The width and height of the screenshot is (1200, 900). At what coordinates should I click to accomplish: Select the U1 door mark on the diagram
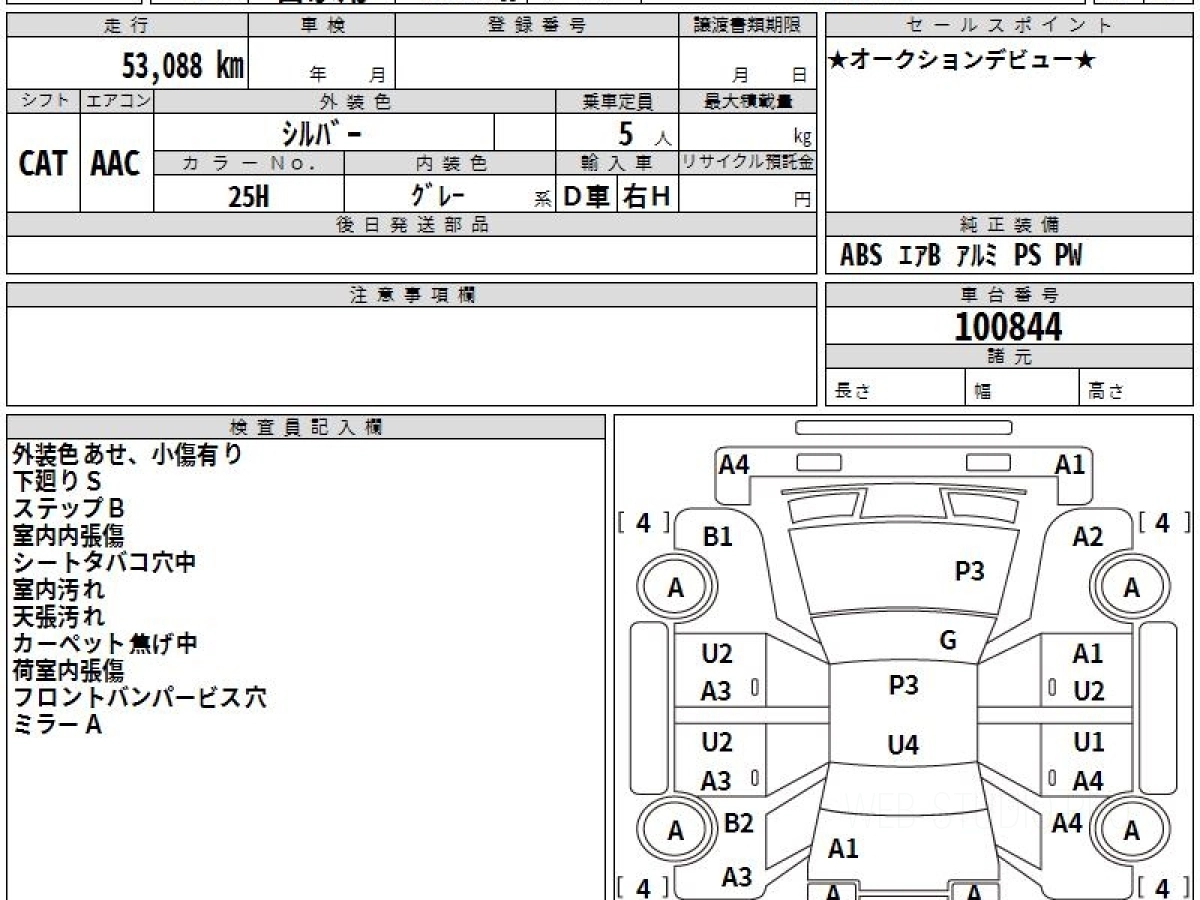click(1088, 742)
